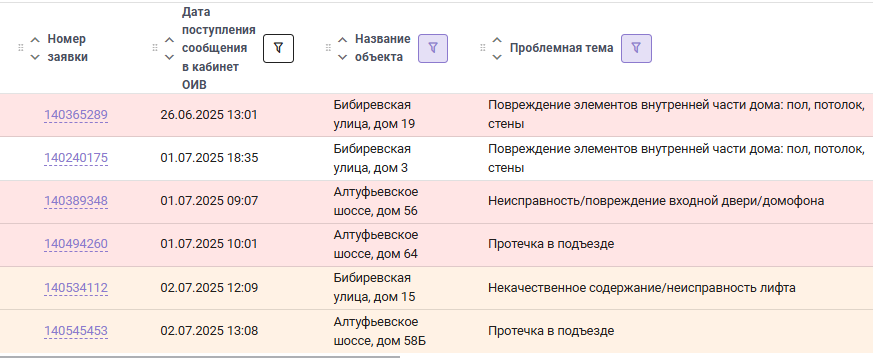Image resolution: width=873 pixels, height=364 pixels.
Task: Open request link 140240175
Action: (x=76, y=159)
